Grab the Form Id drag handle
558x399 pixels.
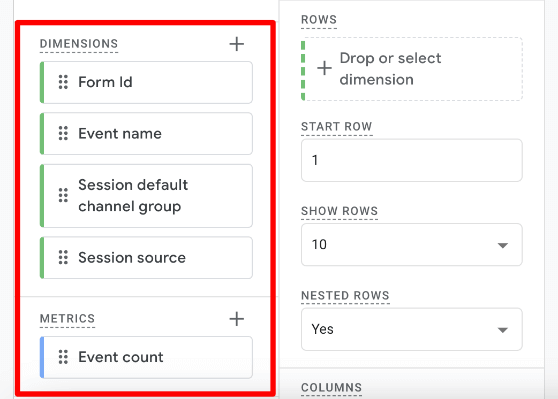coord(63,82)
